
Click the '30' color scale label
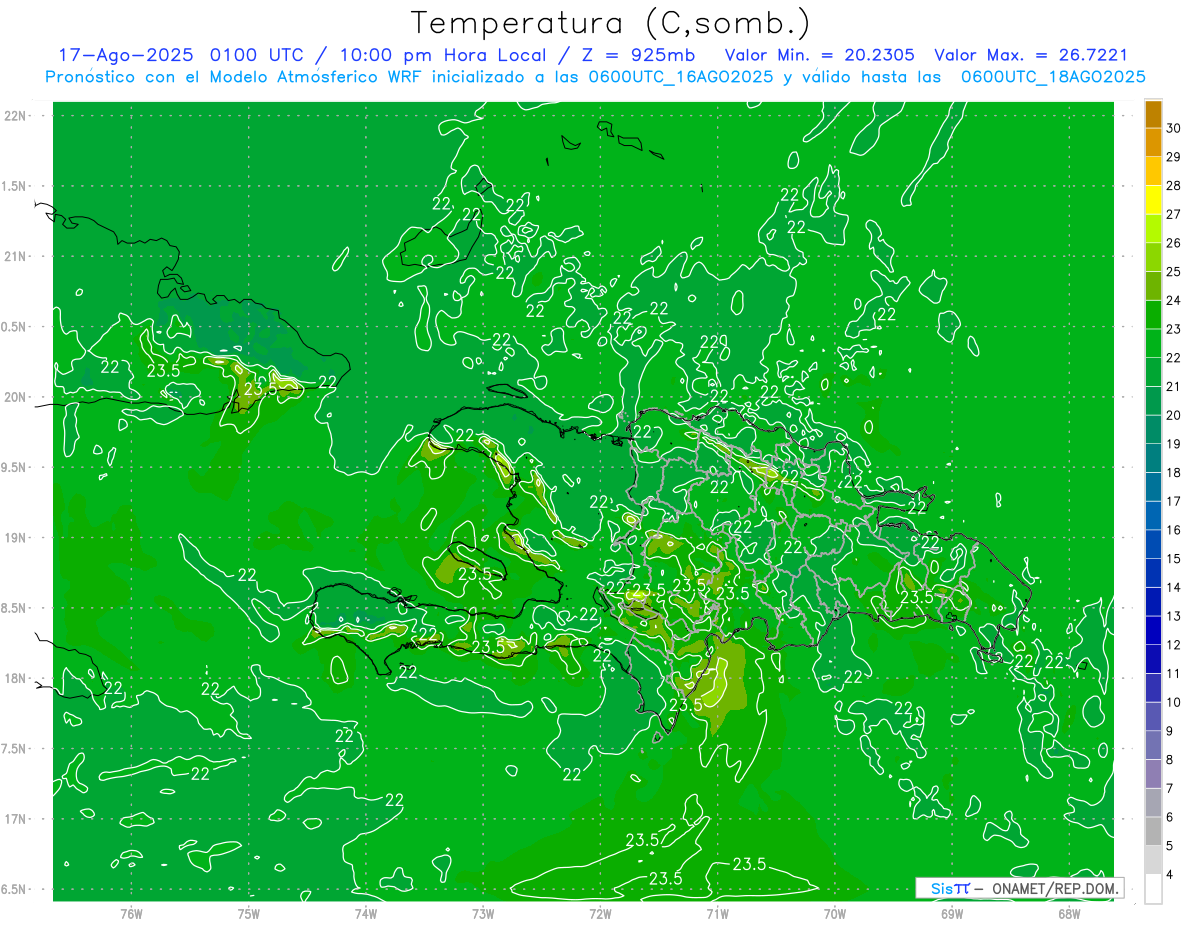1174,128
